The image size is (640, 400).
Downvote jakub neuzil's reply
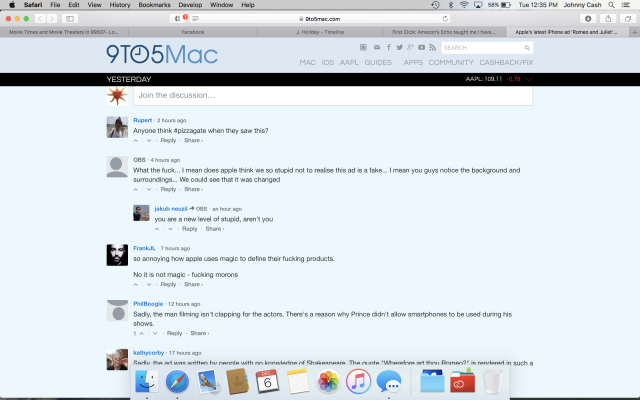point(170,229)
